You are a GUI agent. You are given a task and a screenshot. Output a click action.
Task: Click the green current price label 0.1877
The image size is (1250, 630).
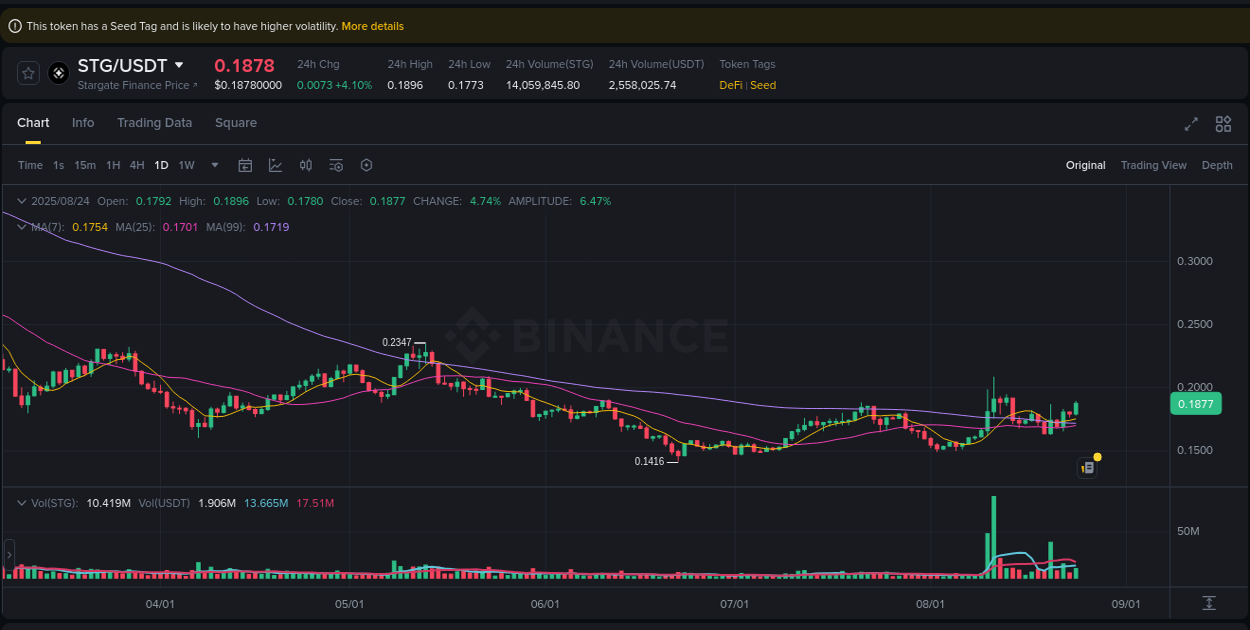pyautogui.click(x=1196, y=403)
